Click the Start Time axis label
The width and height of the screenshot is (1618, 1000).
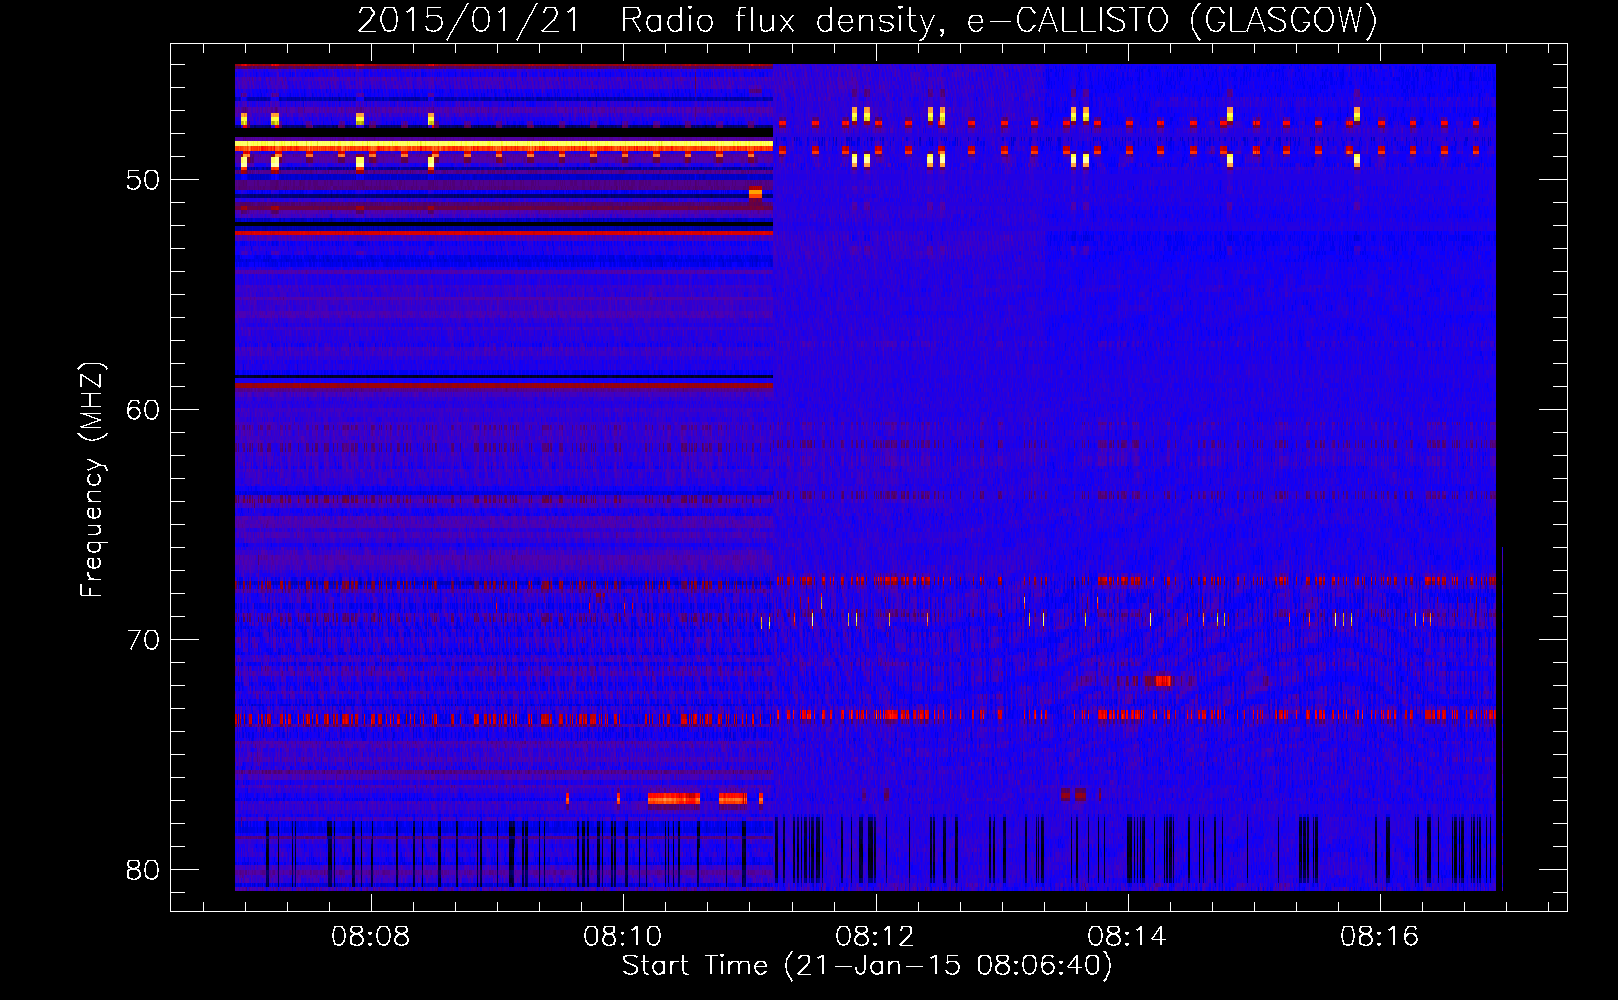click(867, 966)
